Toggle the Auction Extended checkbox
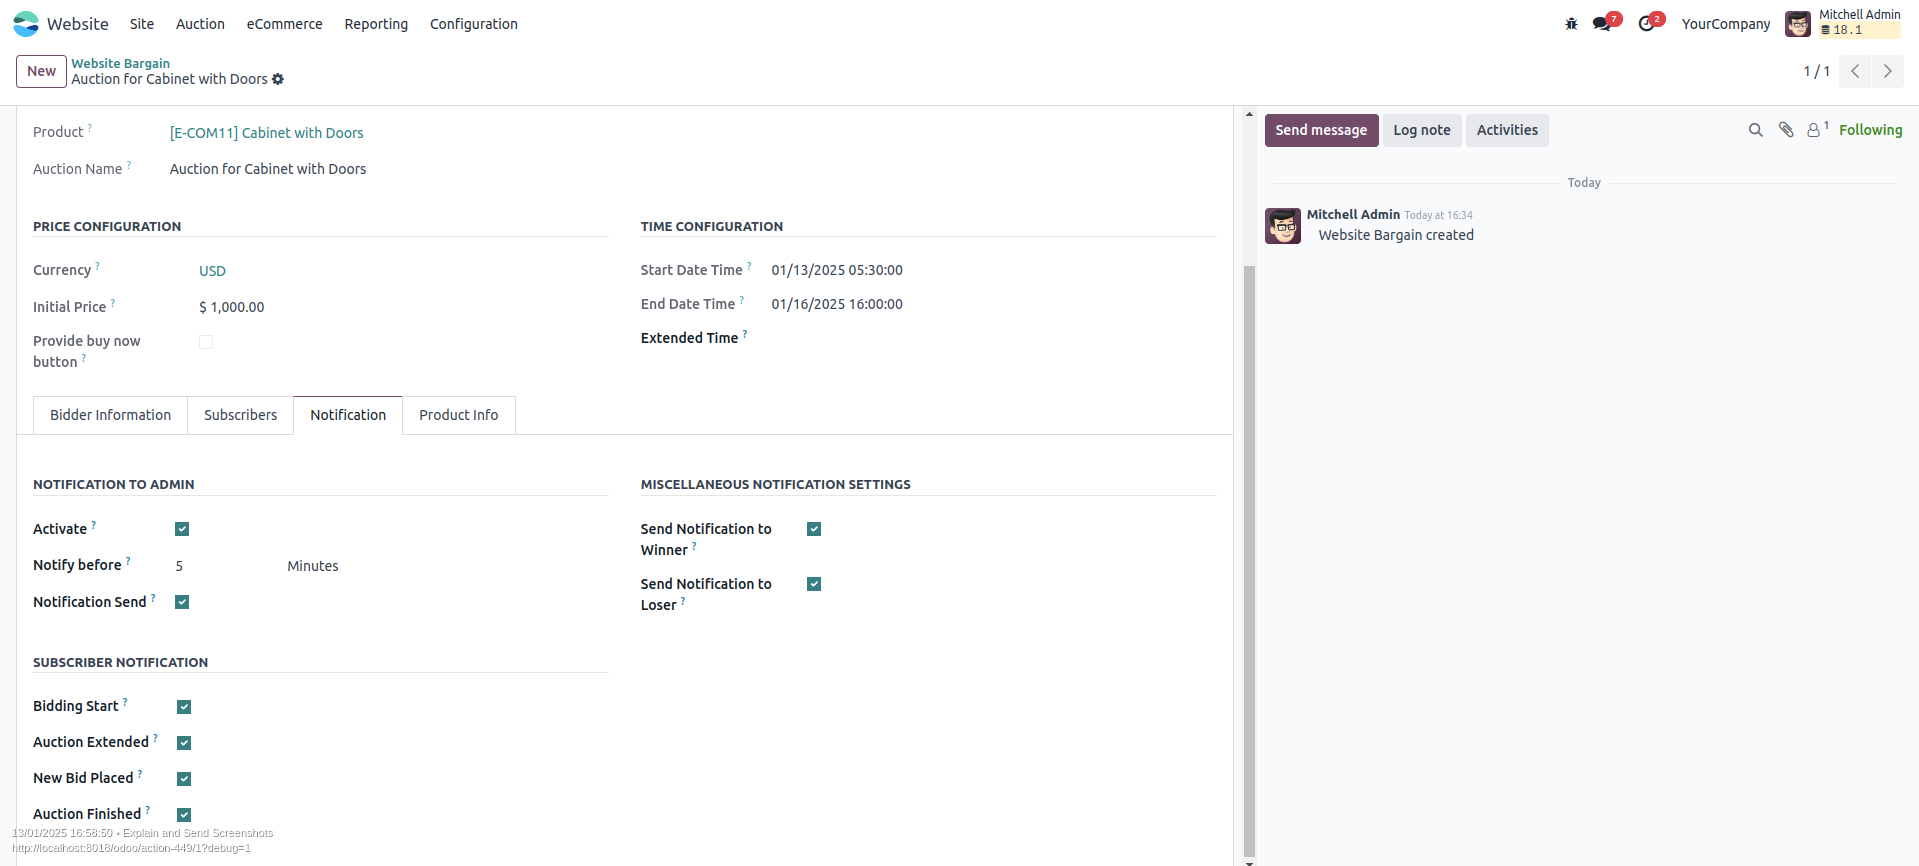1919x866 pixels. click(184, 743)
